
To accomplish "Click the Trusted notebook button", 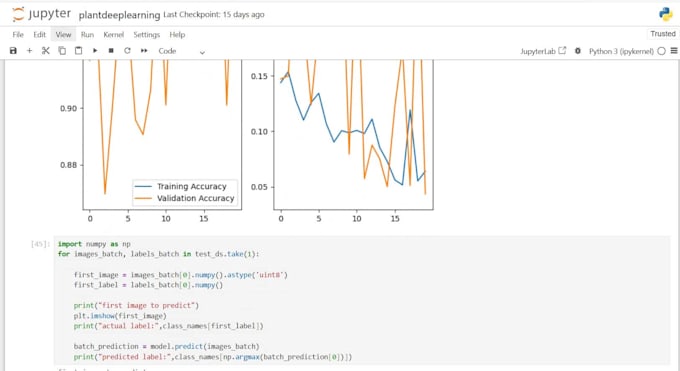I will point(663,34).
